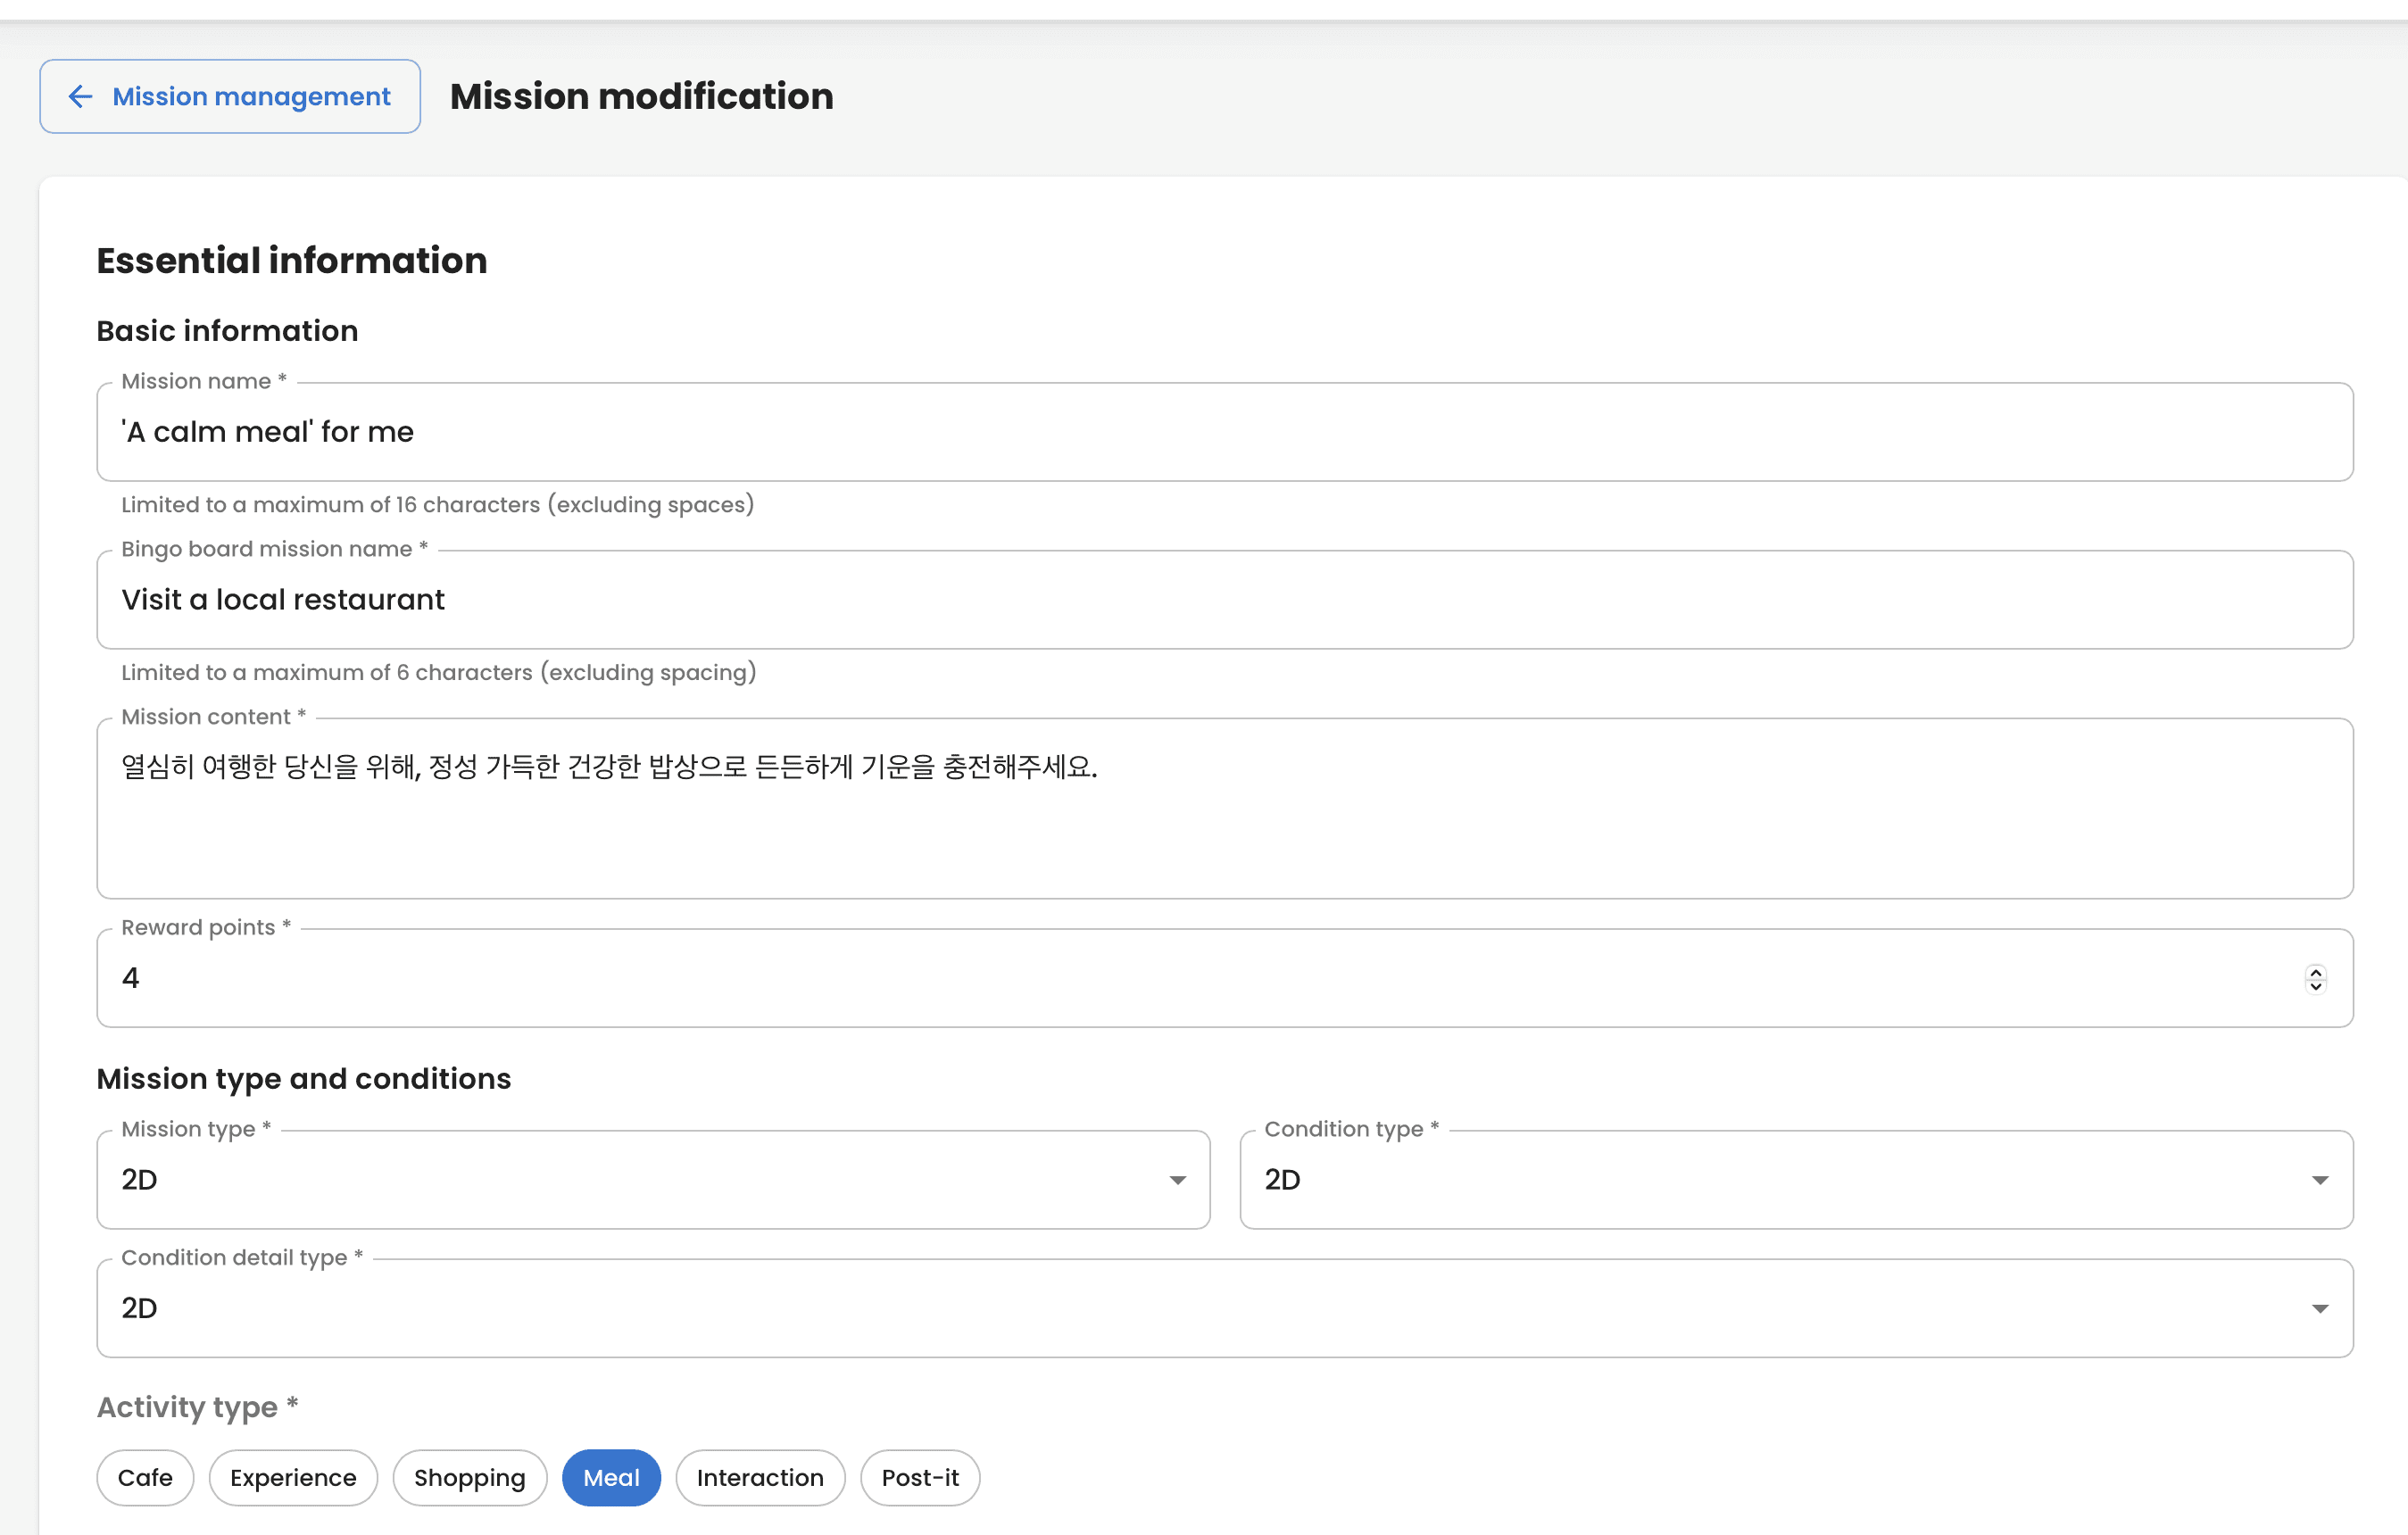Image resolution: width=2408 pixels, height=1535 pixels.
Task: Click Mission type dropdown arrow icon
Action: coord(1178,1181)
